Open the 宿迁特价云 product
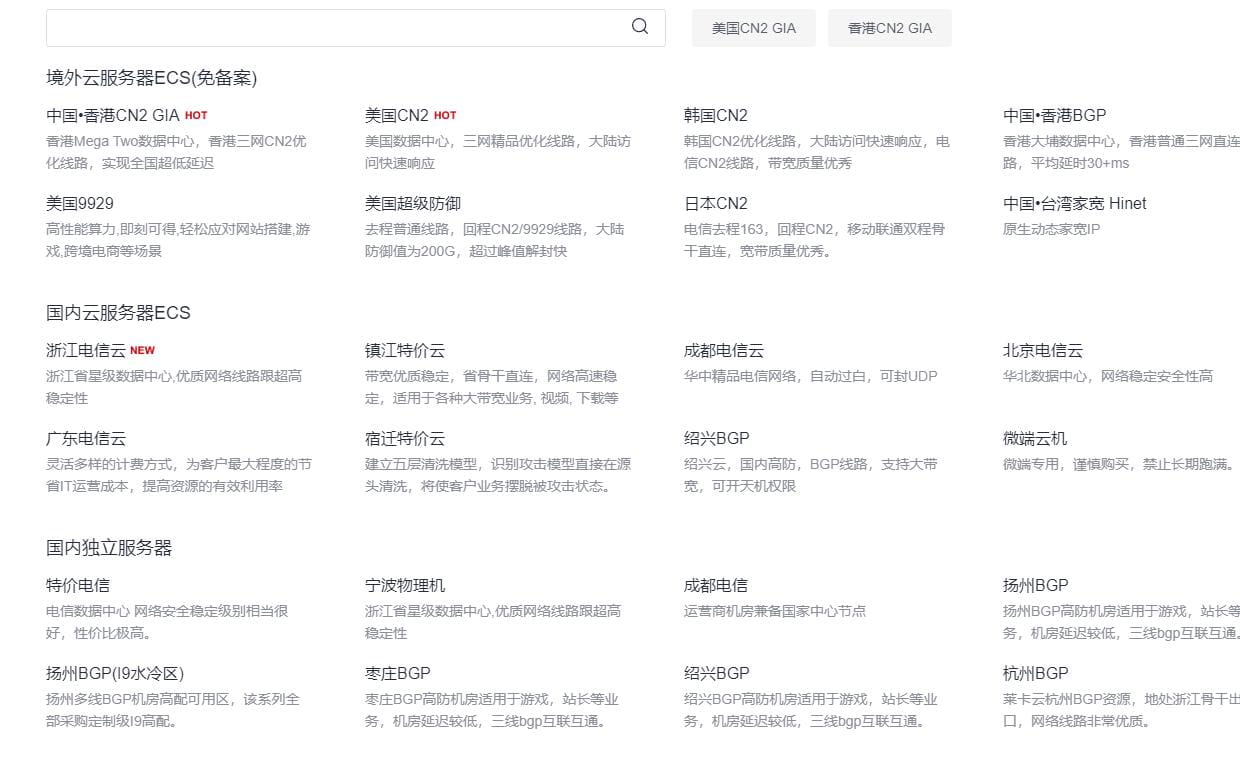 [x=406, y=438]
